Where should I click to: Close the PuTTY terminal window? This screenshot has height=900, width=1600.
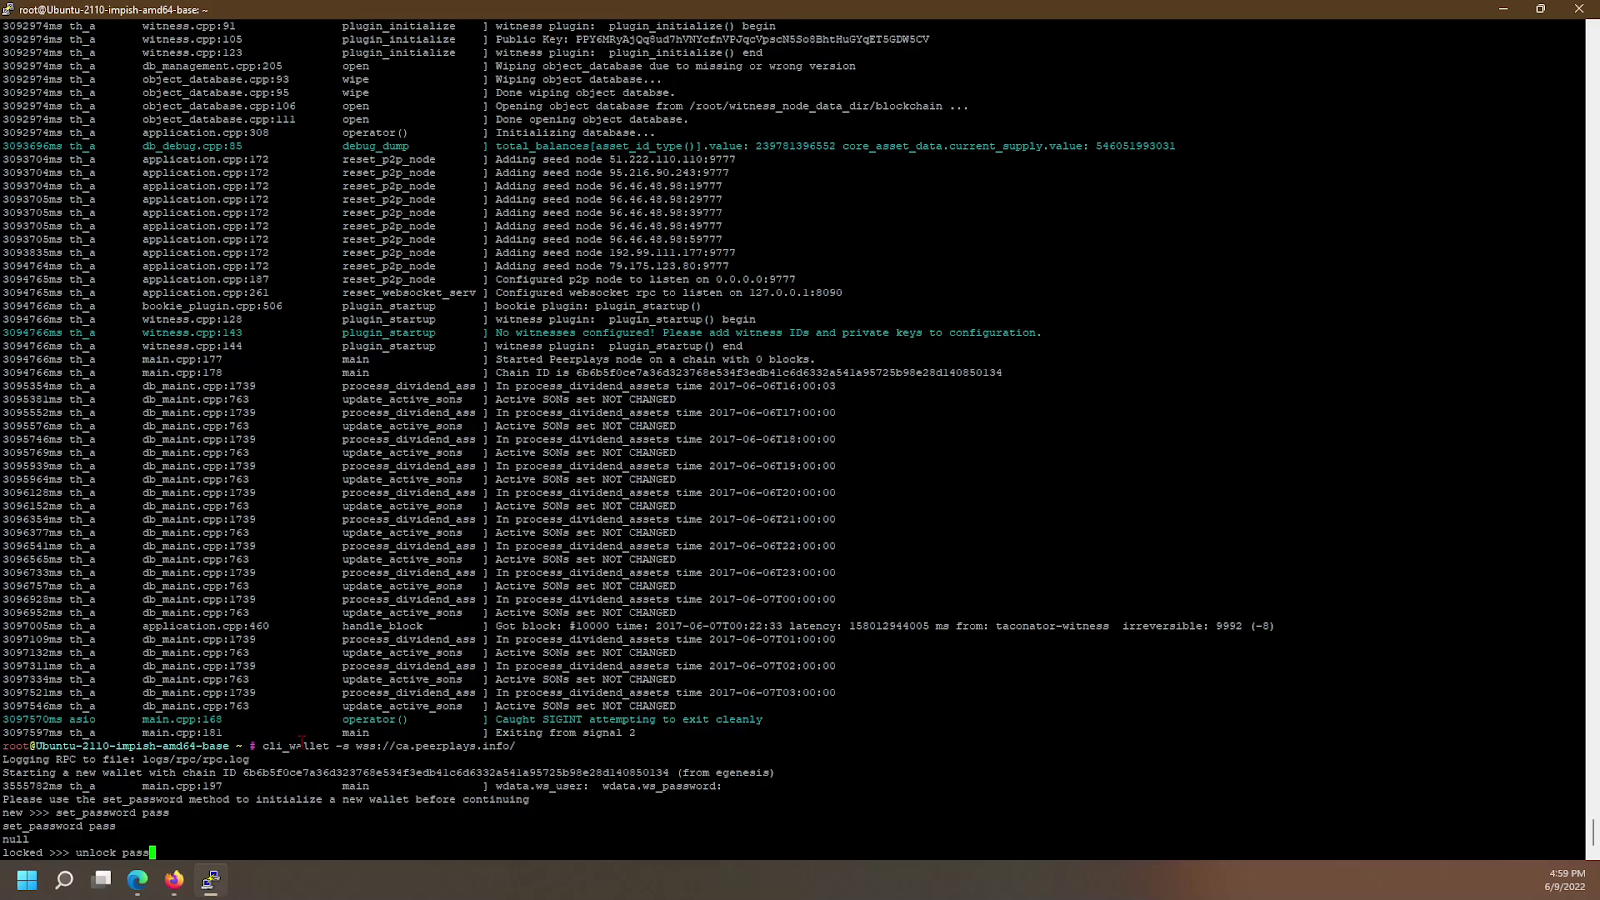pyautogui.click(x=1579, y=9)
